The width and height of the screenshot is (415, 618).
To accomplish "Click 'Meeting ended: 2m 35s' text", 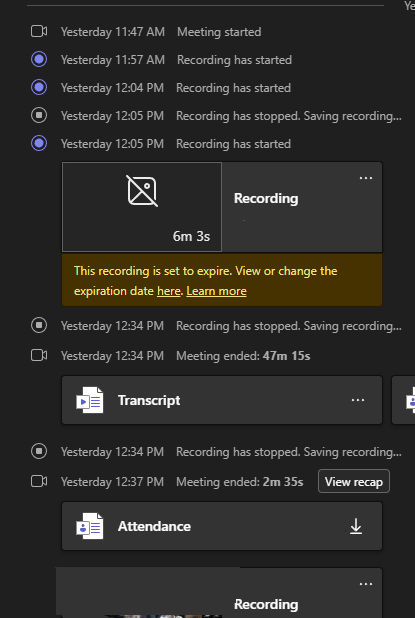I will click(240, 482).
